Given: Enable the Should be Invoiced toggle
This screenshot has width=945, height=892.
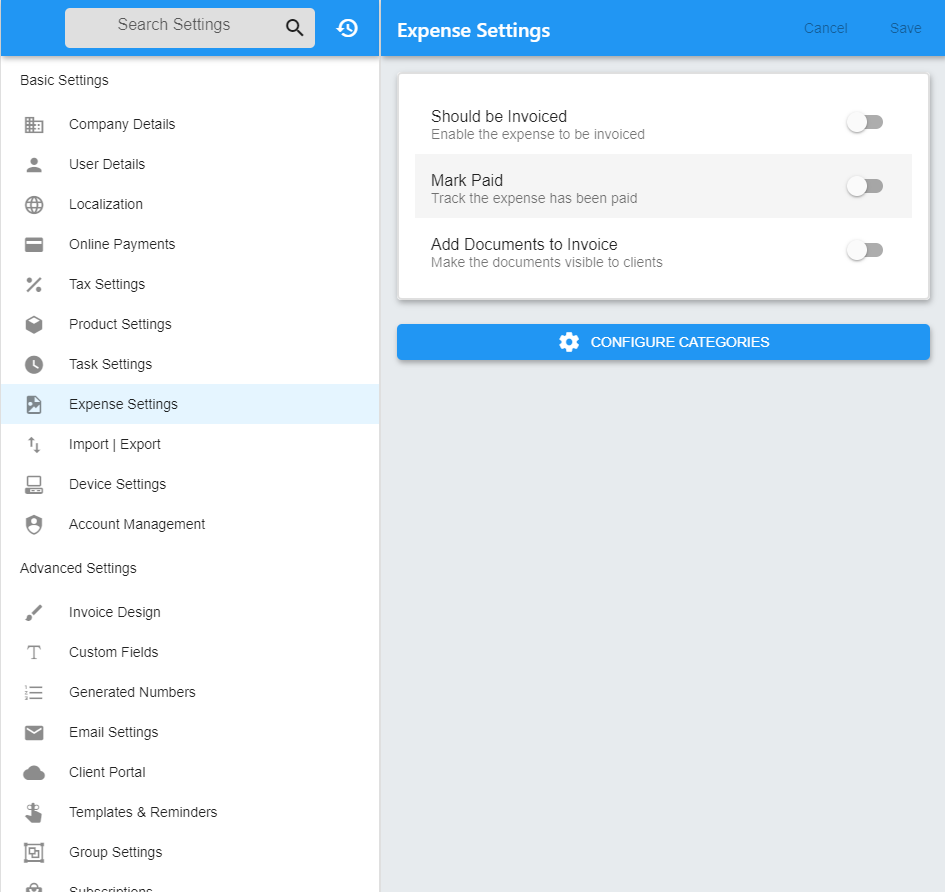Looking at the screenshot, I should [x=864, y=121].
